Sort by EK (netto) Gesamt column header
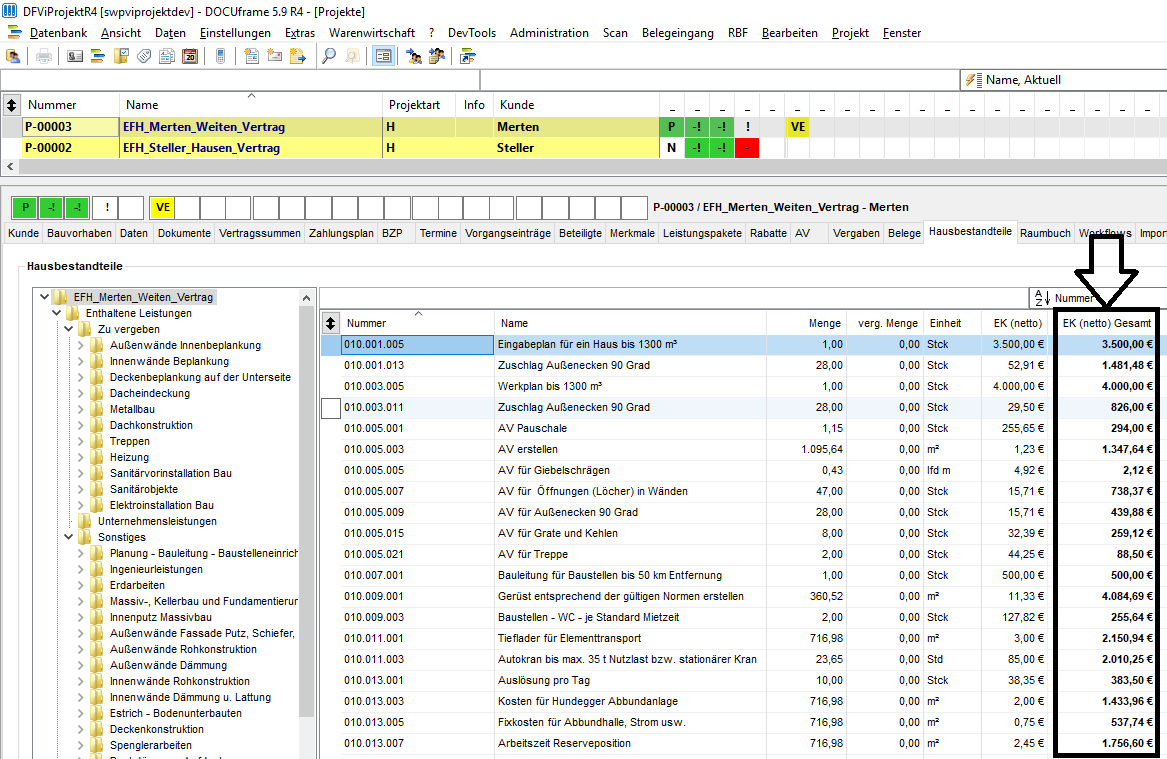1167x759 pixels. tap(1107, 323)
